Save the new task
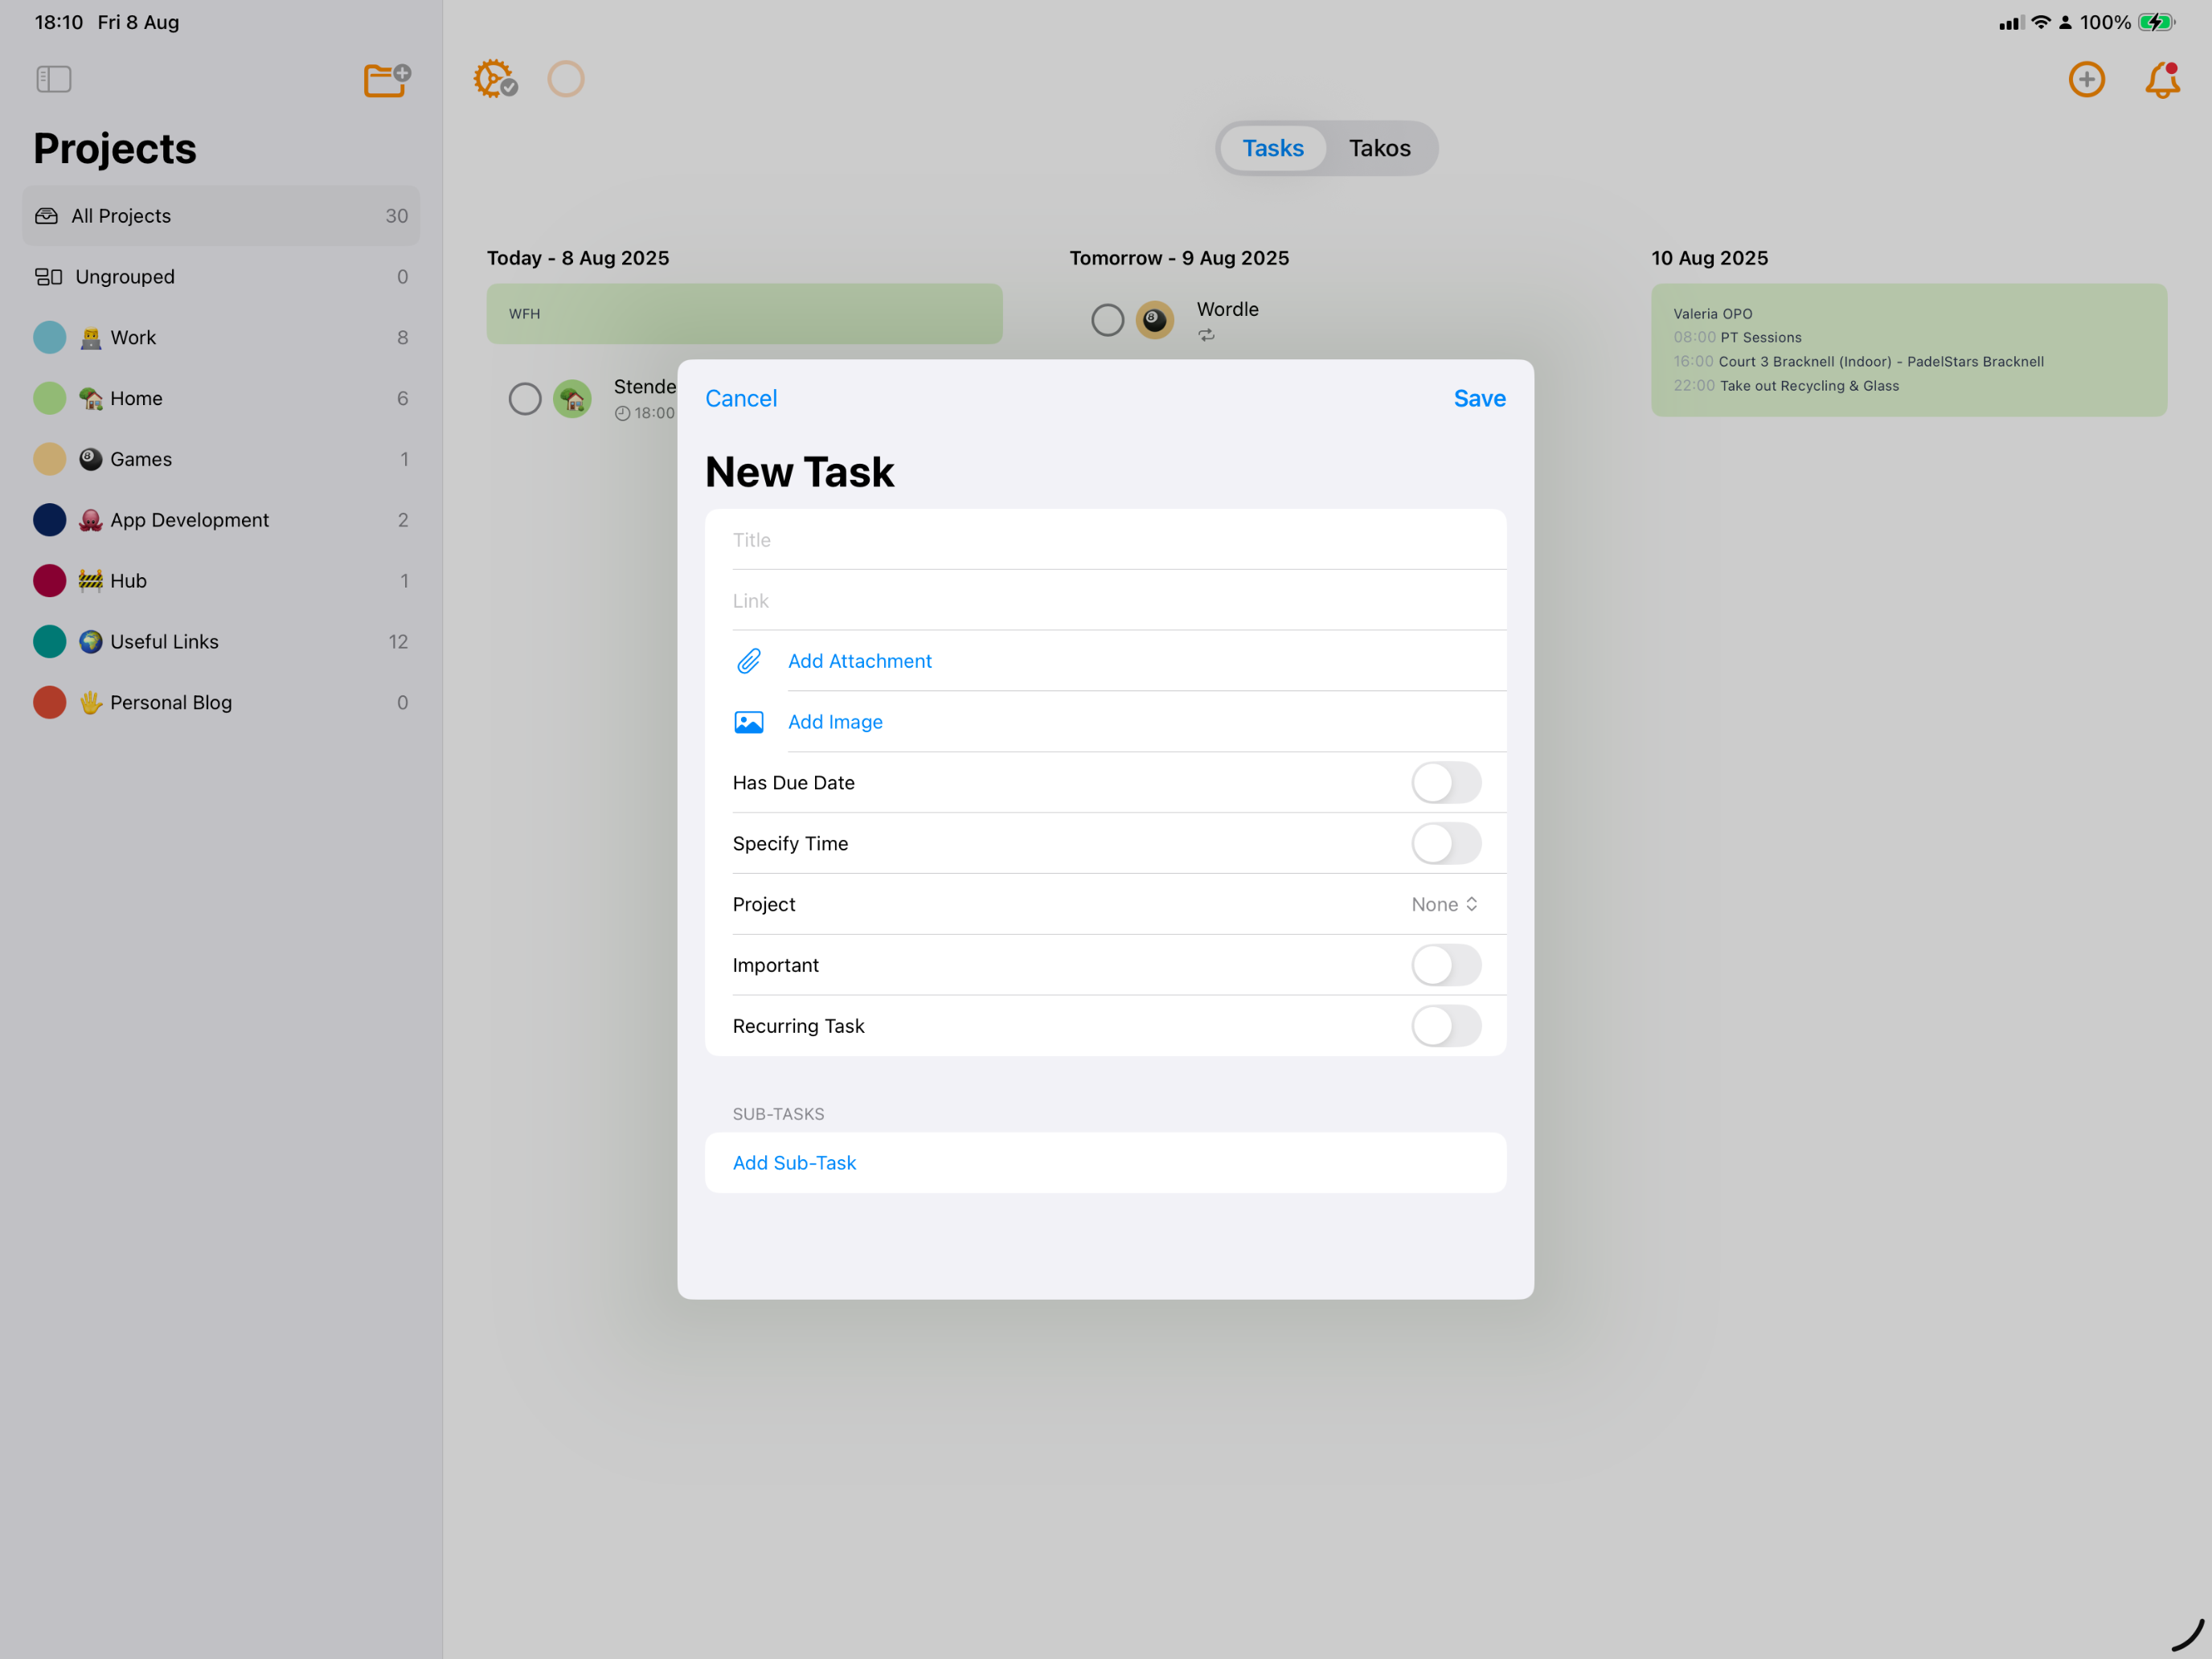The width and height of the screenshot is (2212, 1659). 1480,399
